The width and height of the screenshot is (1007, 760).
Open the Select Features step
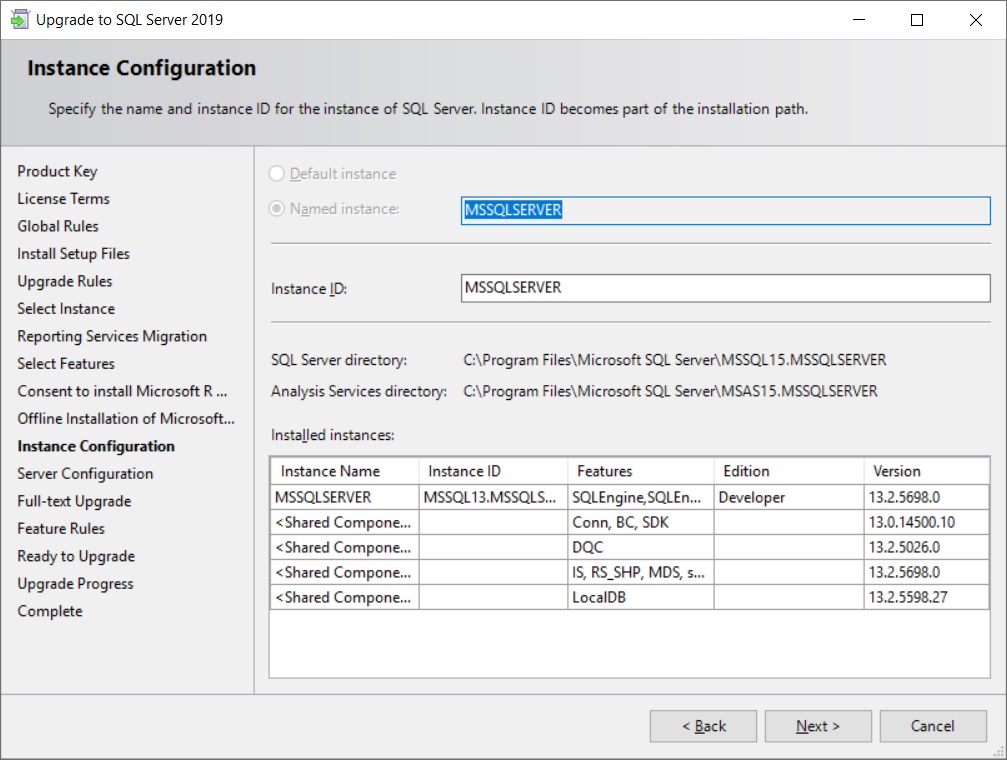click(x=66, y=364)
